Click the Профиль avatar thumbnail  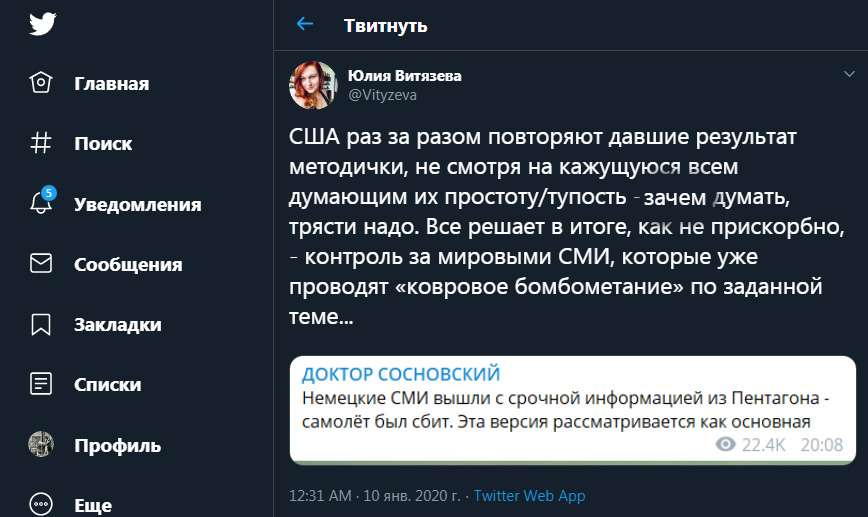pyautogui.click(x=41, y=444)
